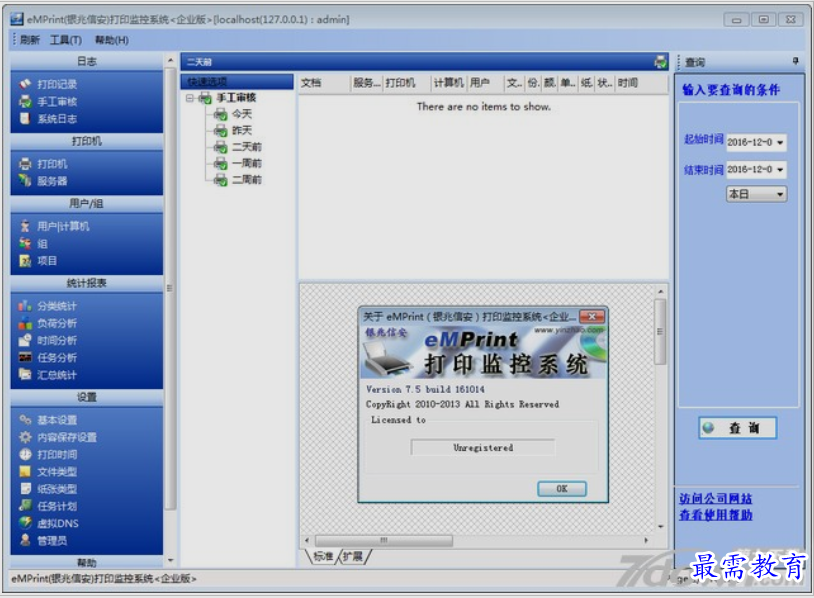Collapse the 手工审核 tree node
This screenshot has width=814, height=598.
[x=190, y=98]
